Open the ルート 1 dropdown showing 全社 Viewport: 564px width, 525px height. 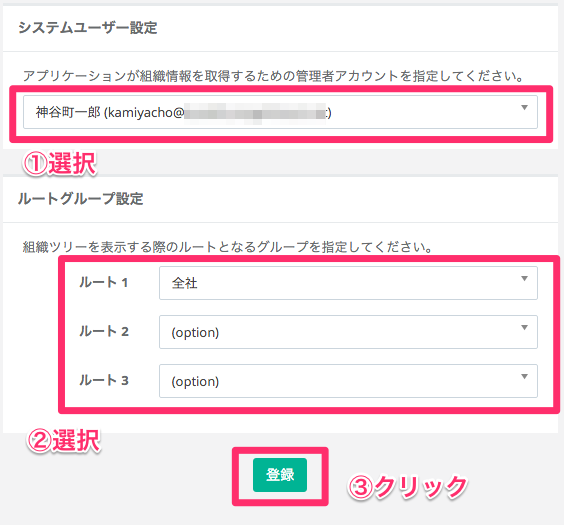[x=348, y=283]
